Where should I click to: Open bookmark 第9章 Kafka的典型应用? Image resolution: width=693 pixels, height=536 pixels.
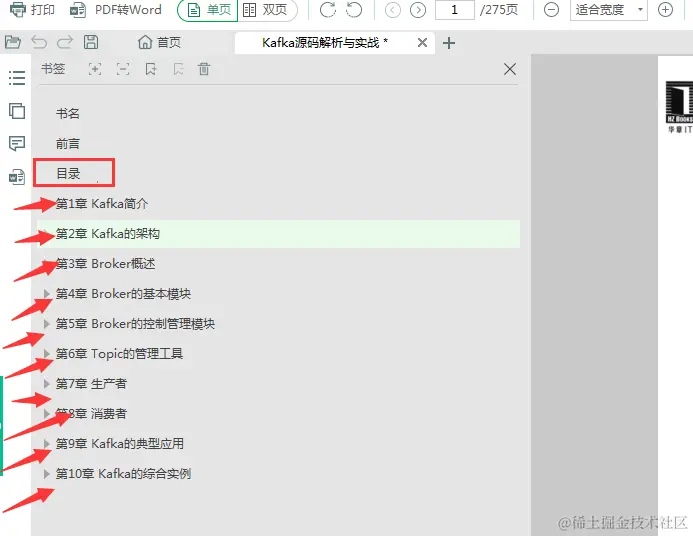pyautogui.click(x=120, y=444)
